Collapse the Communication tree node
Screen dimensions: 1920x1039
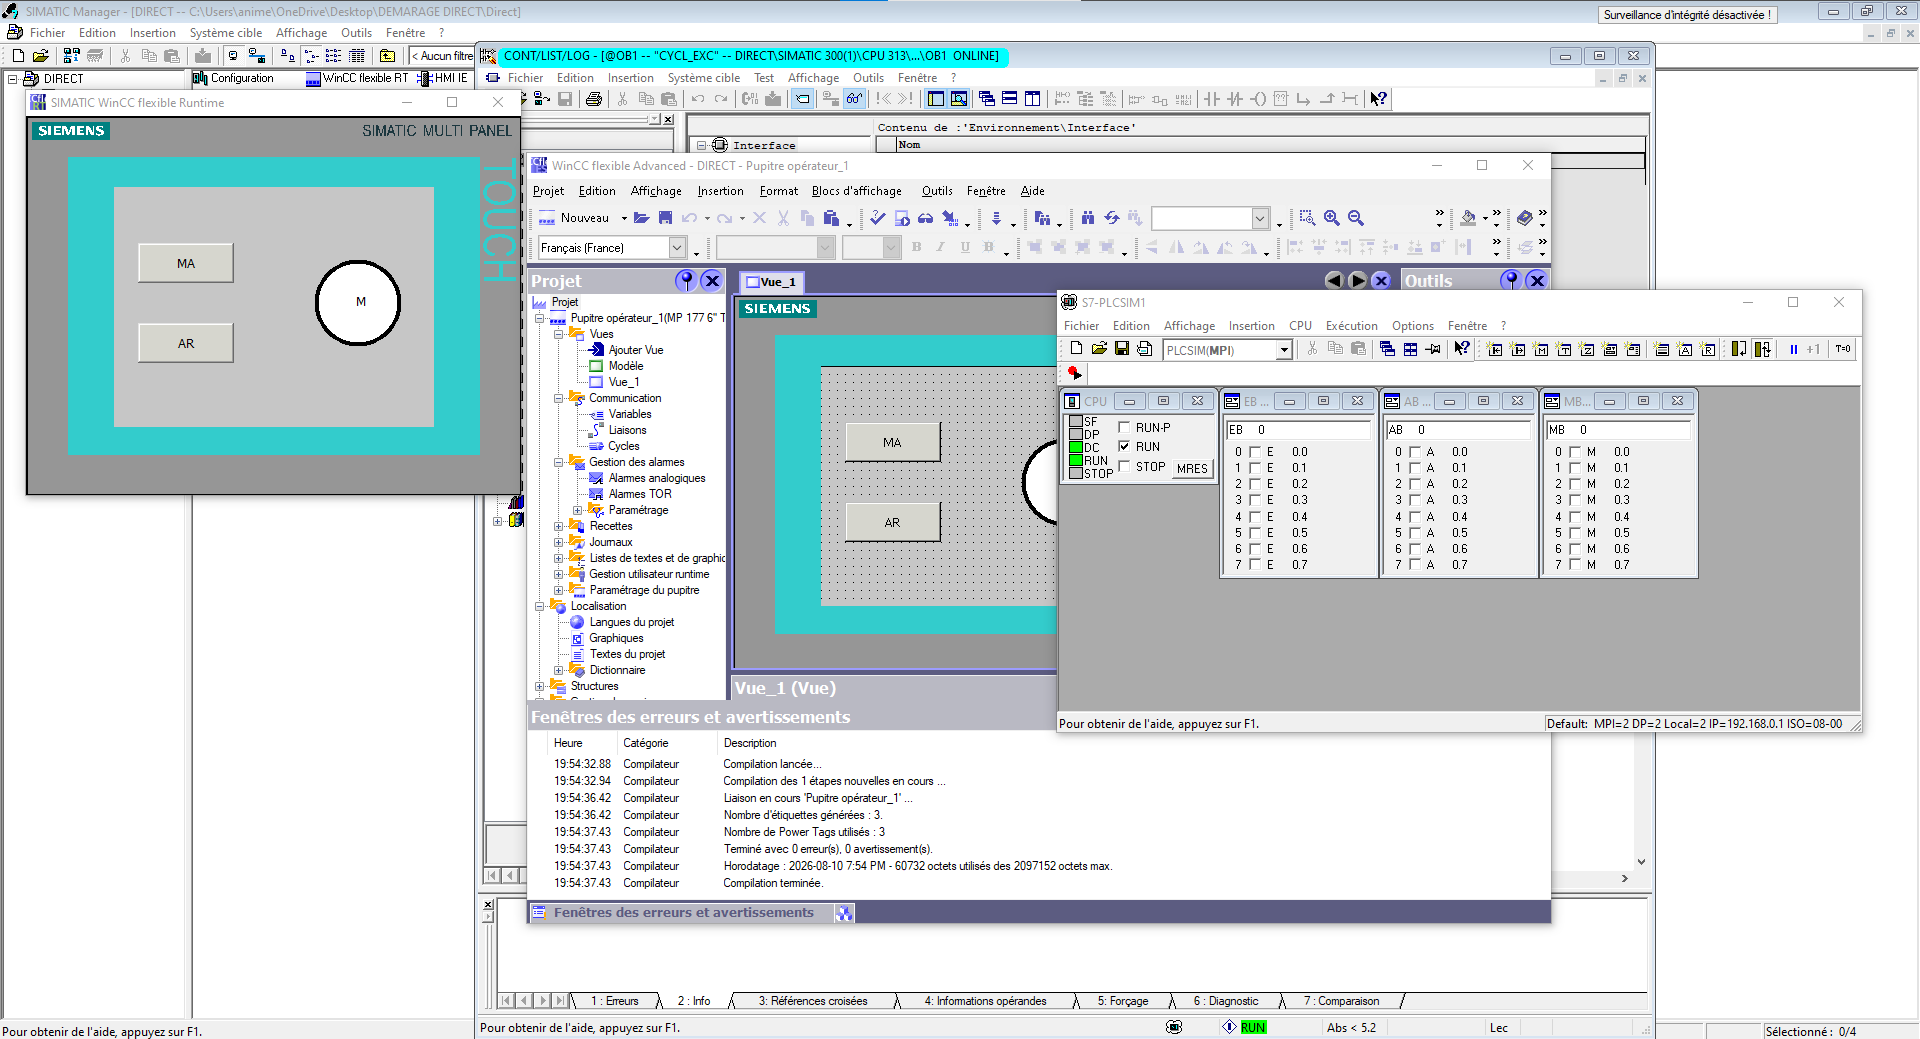(559, 398)
